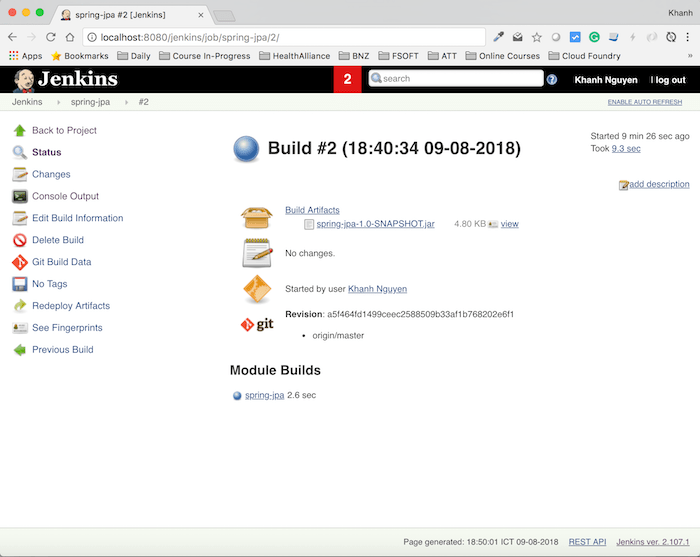The width and height of the screenshot is (700, 557).
Task: Download spring-jpa-1.0-SNAPSHOT.jar
Action: point(375,224)
